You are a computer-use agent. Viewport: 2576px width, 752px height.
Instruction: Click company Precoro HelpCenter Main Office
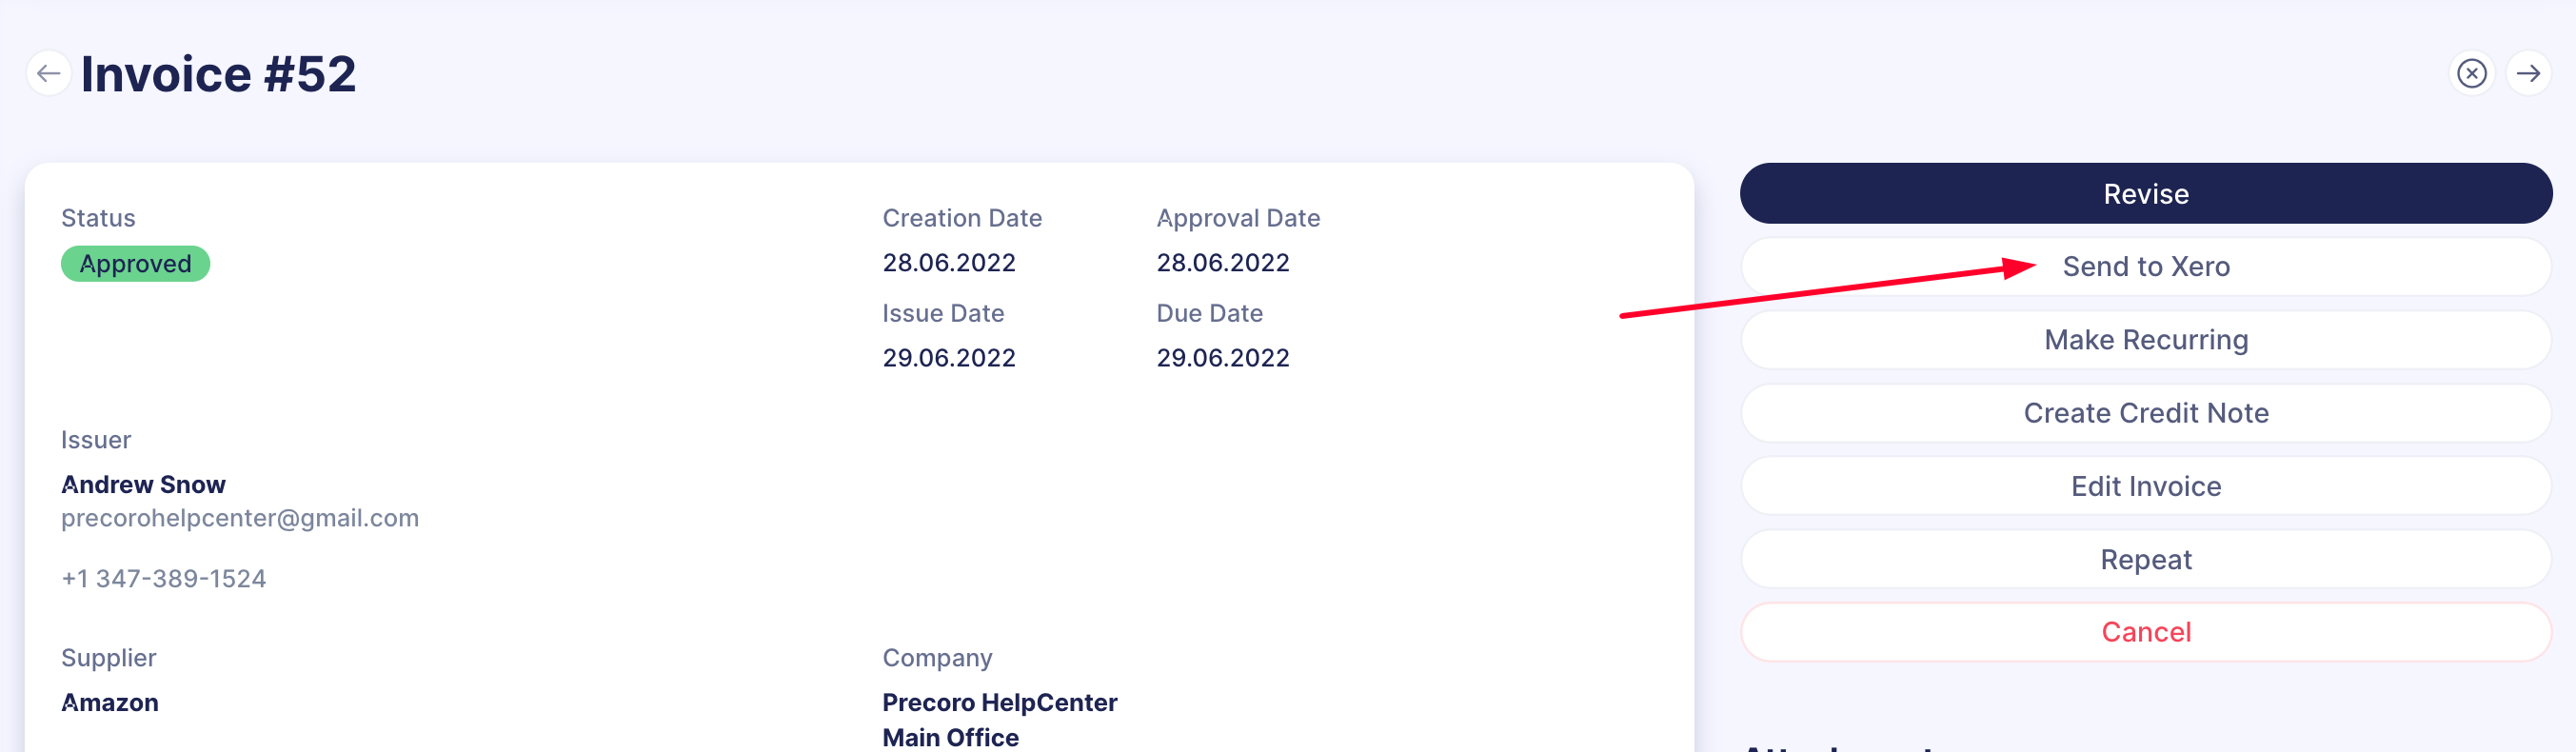click(x=999, y=719)
